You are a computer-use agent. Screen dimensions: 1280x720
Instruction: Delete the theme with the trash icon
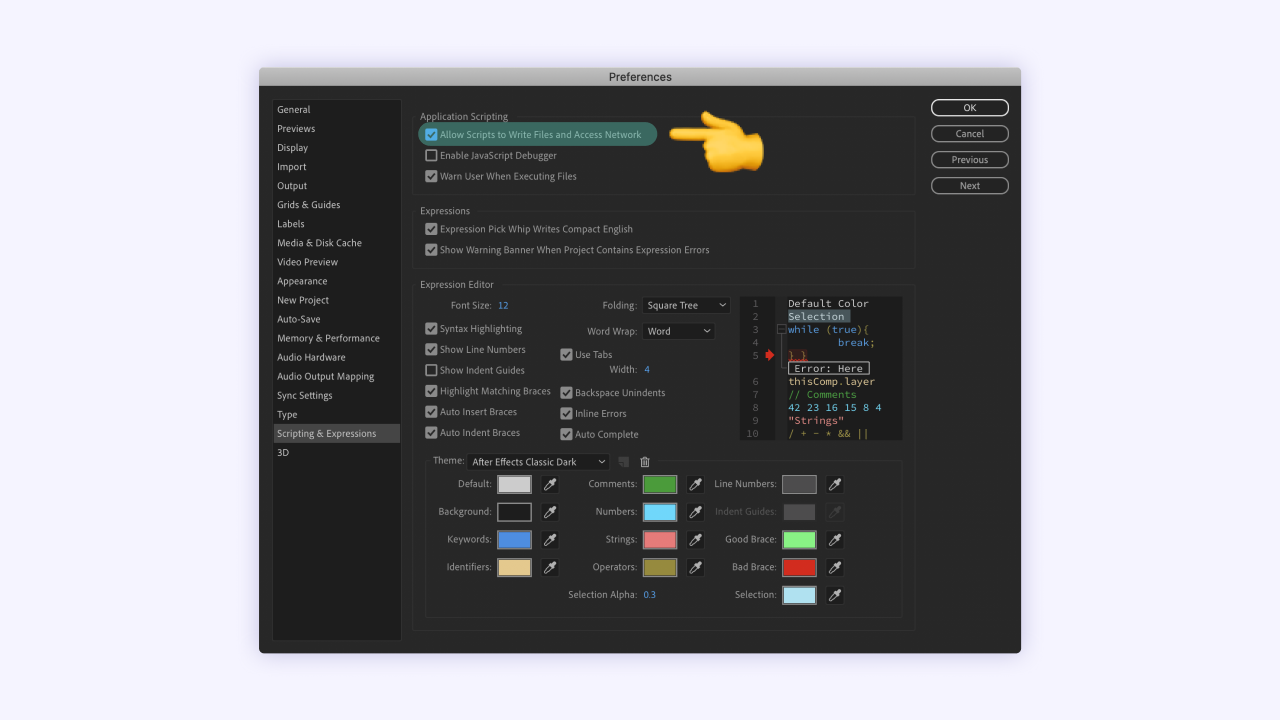pos(645,462)
